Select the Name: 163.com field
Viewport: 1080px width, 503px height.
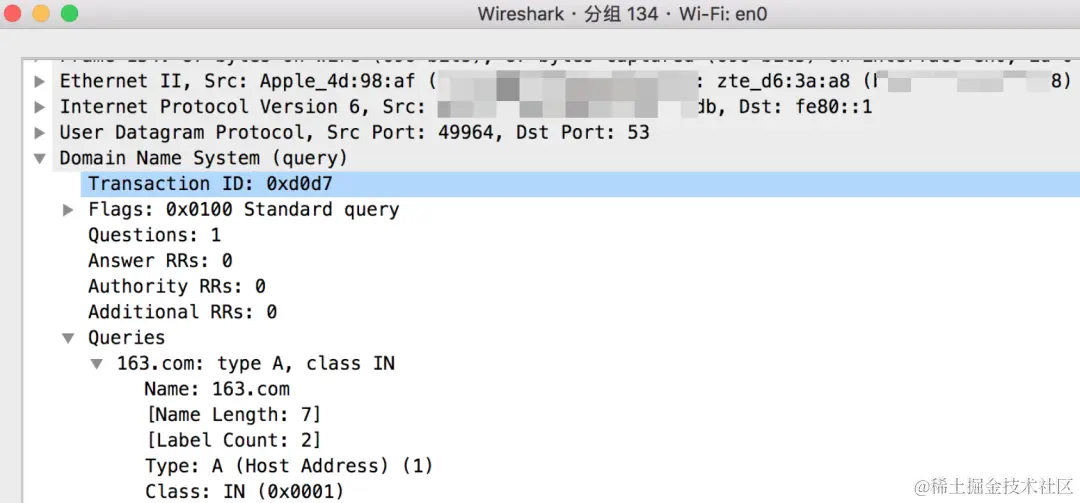point(217,389)
